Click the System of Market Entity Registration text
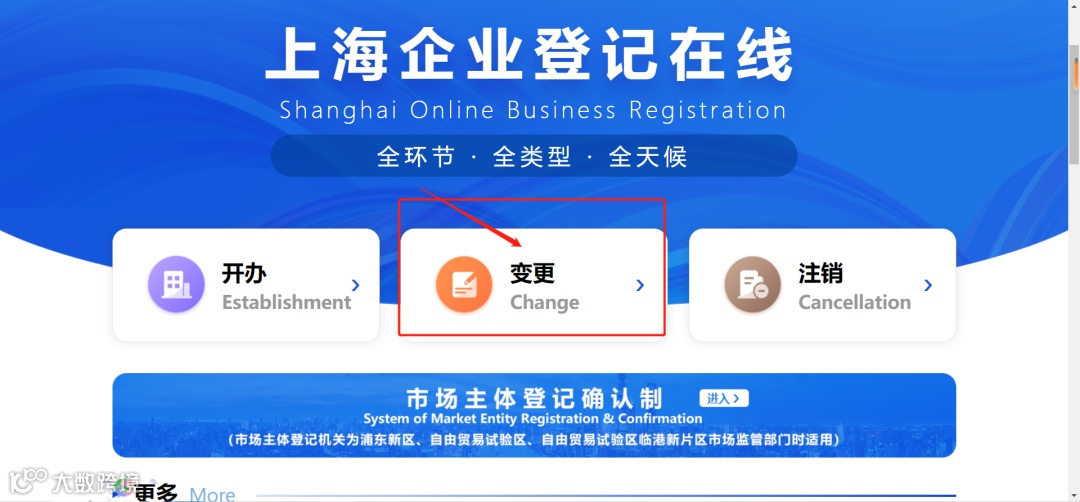Image resolution: width=1080 pixels, height=502 pixels. (532, 419)
